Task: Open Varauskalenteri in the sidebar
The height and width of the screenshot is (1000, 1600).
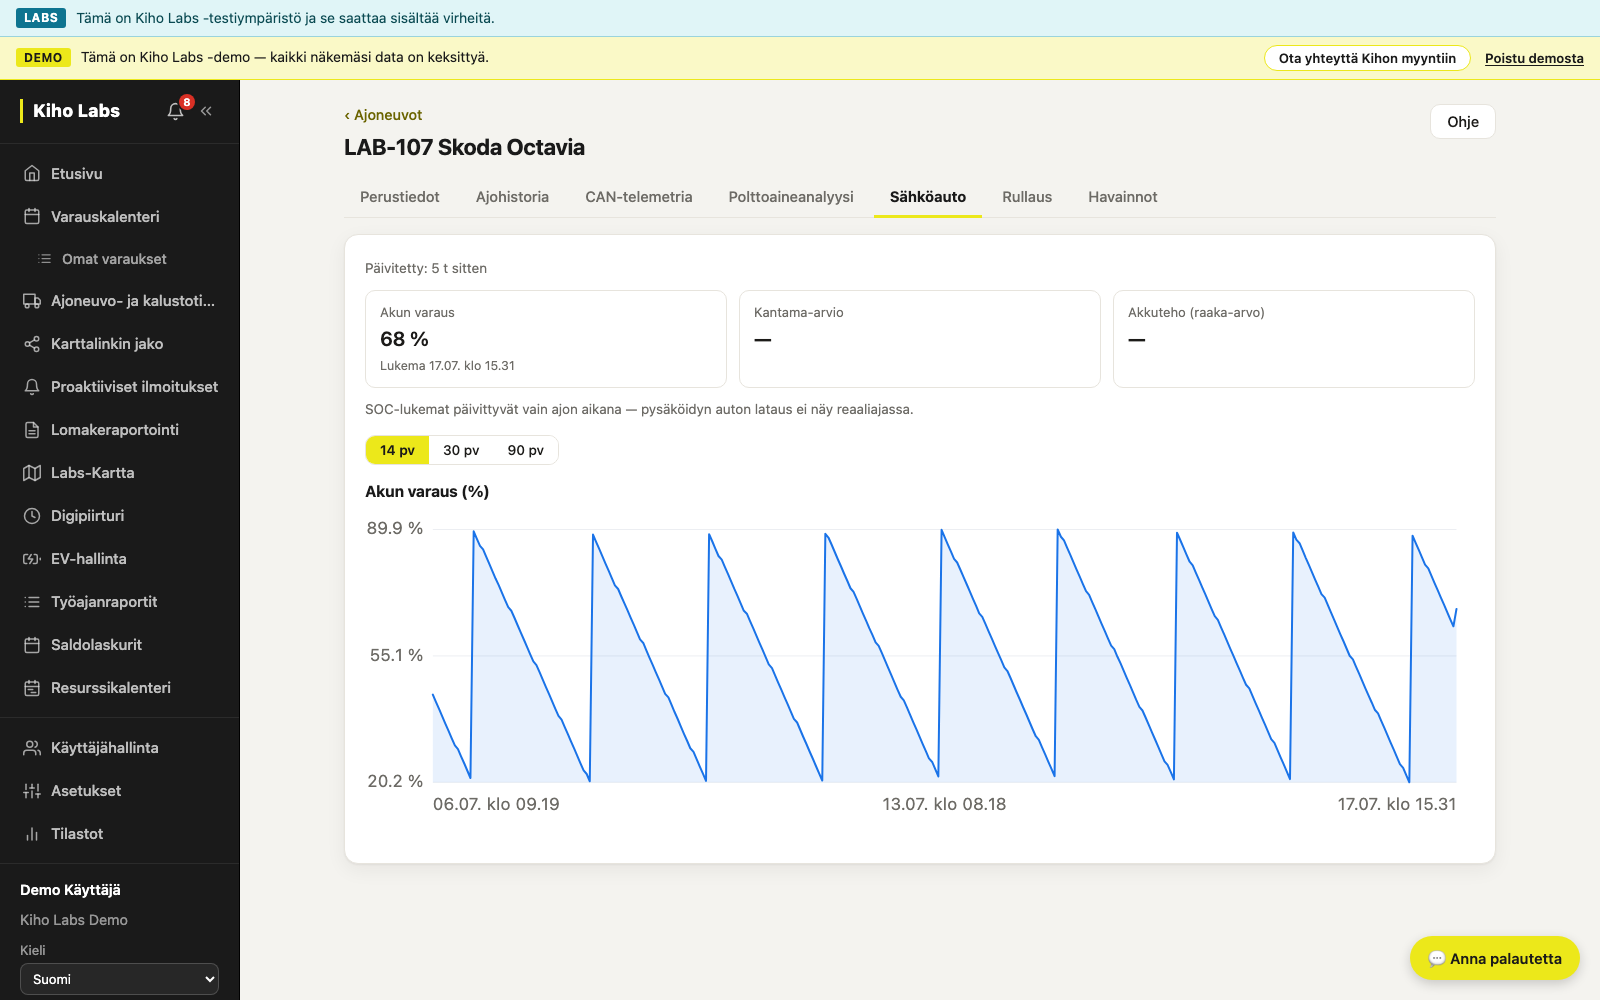Action: [120, 217]
